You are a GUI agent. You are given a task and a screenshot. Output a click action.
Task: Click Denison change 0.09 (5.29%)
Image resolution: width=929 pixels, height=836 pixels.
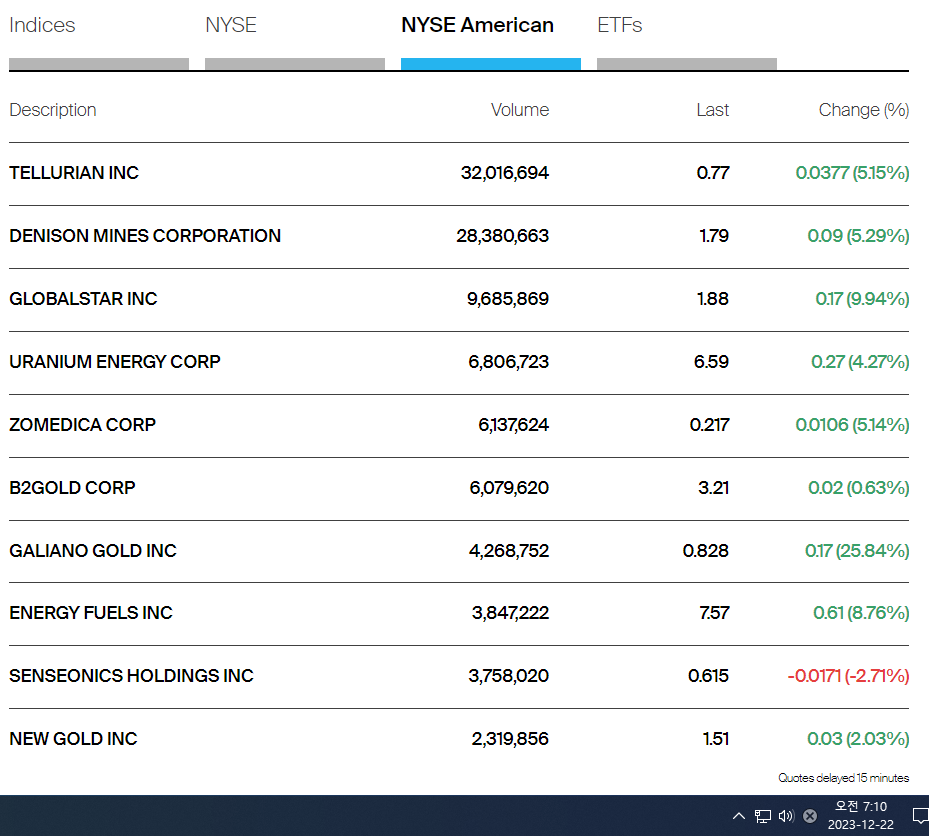[858, 235]
